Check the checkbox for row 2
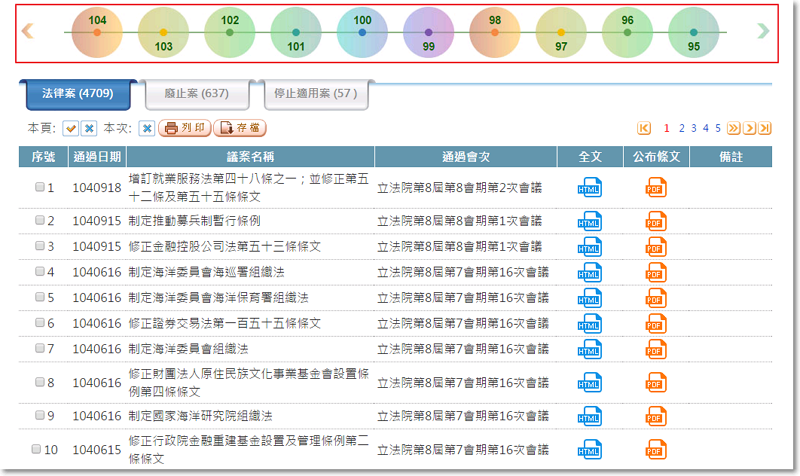800x476 pixels. (x=39, y=220)
